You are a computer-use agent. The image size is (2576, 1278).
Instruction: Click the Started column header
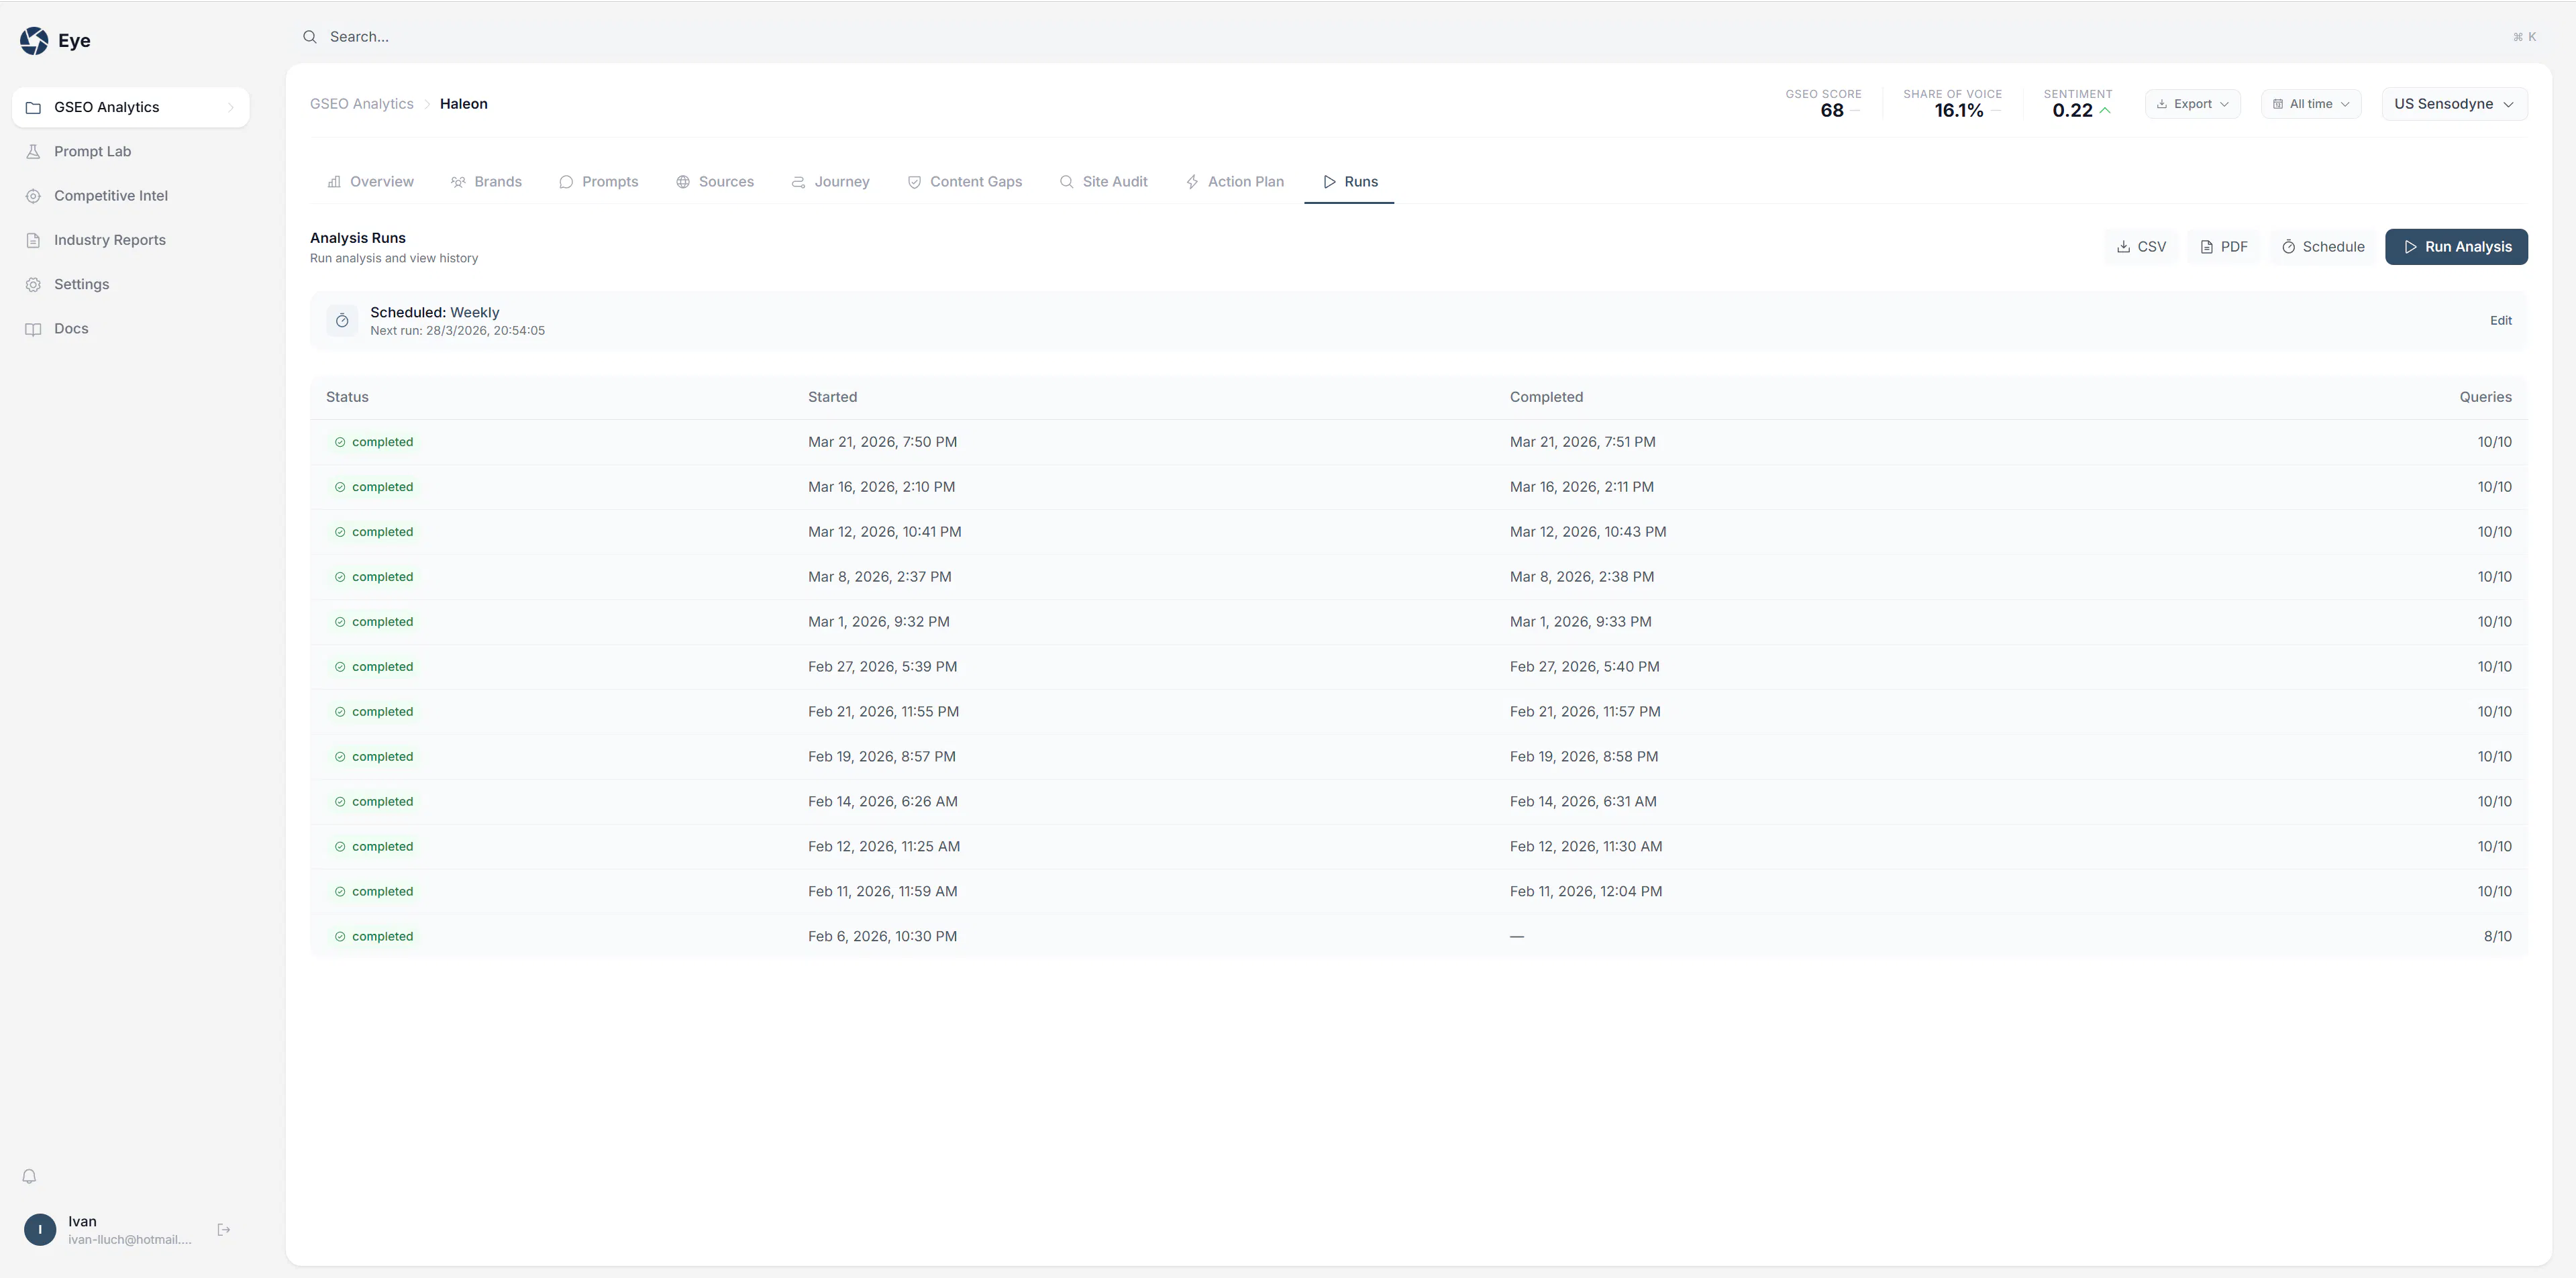[832, 397]
